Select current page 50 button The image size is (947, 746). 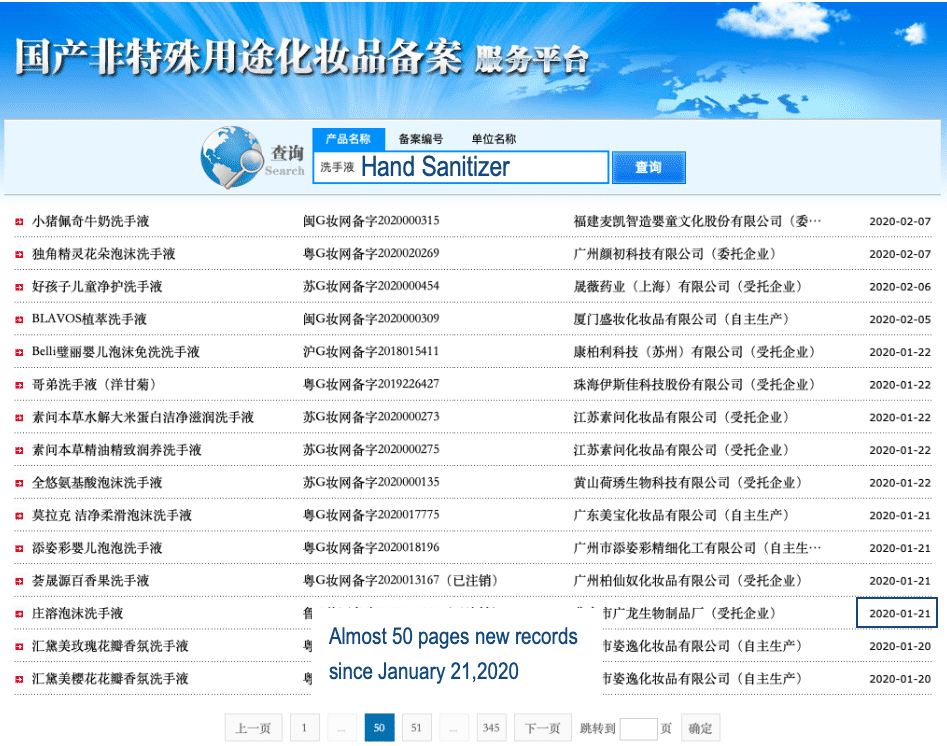(x=379, y=728)
